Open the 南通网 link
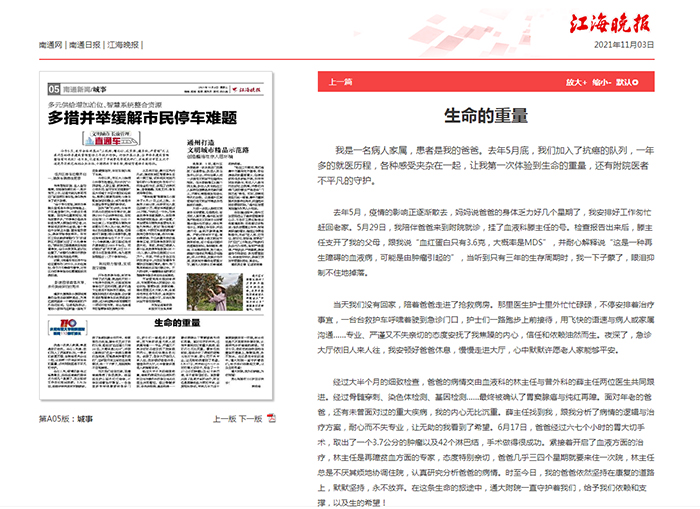The width and height of the screenshot is (700, 509). tap(51, 45)
